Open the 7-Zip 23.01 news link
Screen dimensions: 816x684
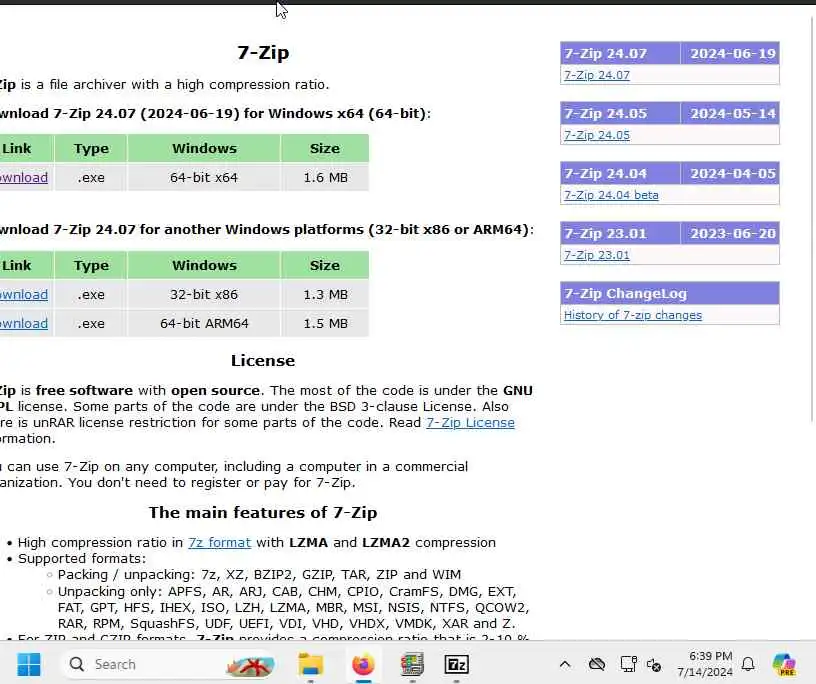[596, 255]
